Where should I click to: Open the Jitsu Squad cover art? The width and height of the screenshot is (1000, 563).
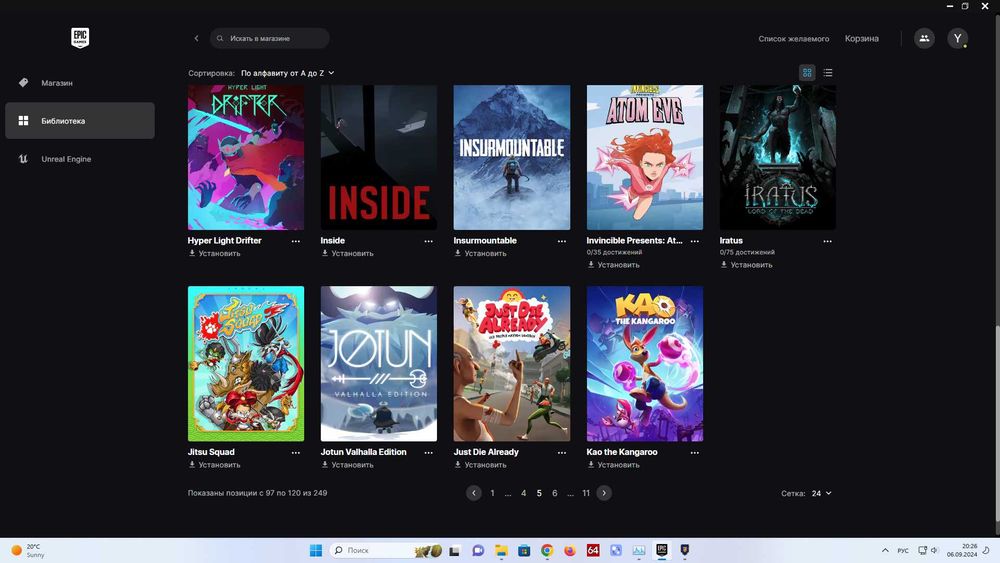246,363
